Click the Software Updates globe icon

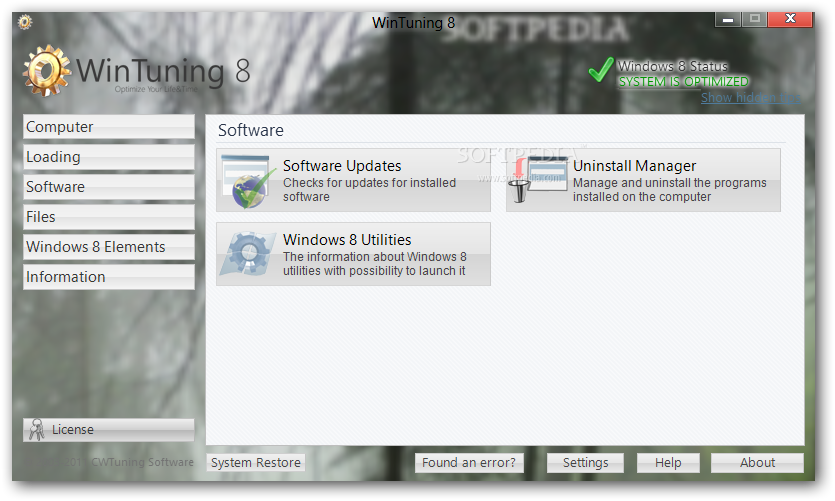click(248, 182)
